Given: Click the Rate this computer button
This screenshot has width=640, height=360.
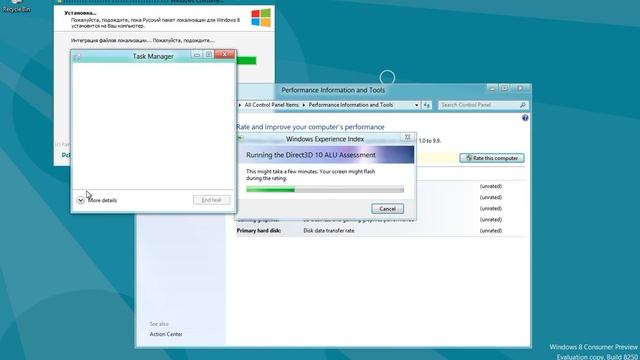Looking at the screenshot, I should pos(492,158).
